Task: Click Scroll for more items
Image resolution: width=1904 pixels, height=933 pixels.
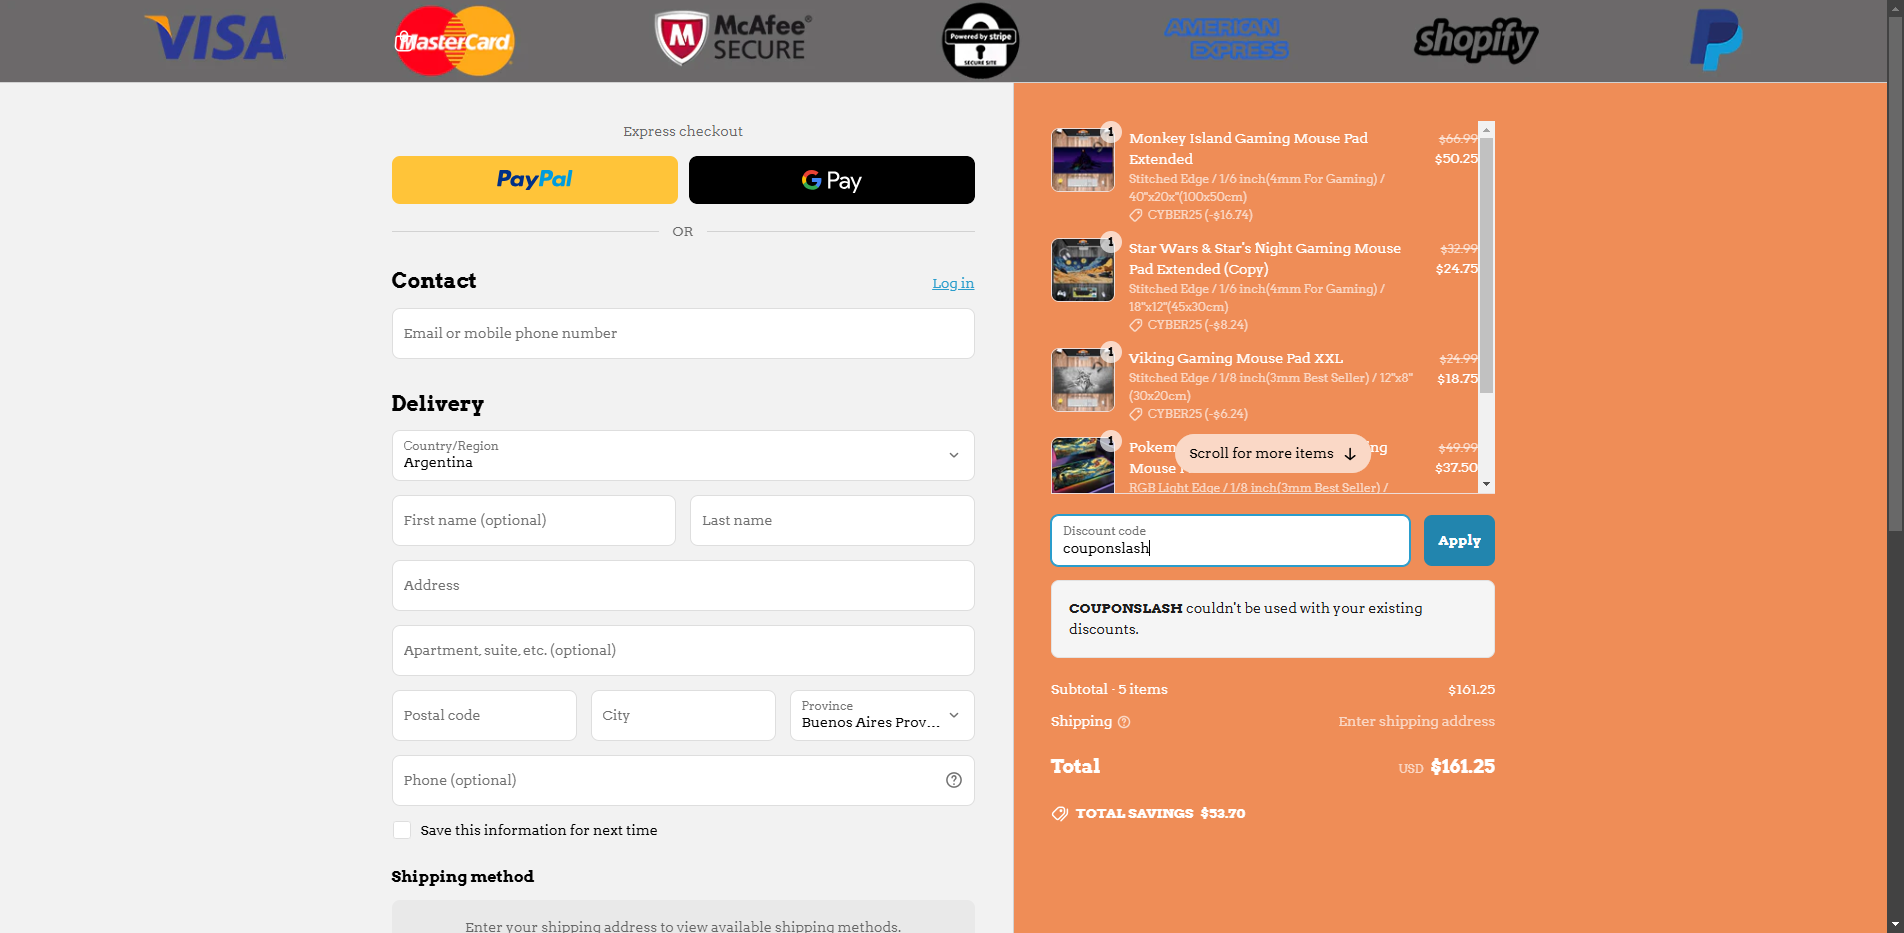Action: 1271,453
